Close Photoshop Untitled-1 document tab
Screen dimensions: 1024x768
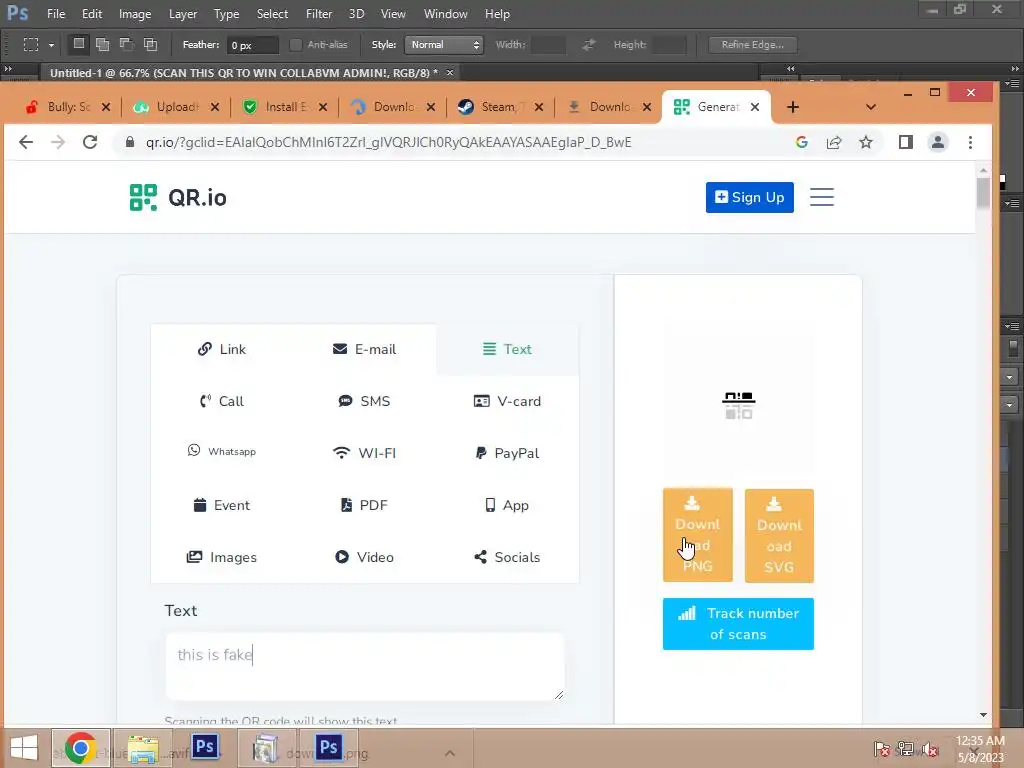(449, 72)
